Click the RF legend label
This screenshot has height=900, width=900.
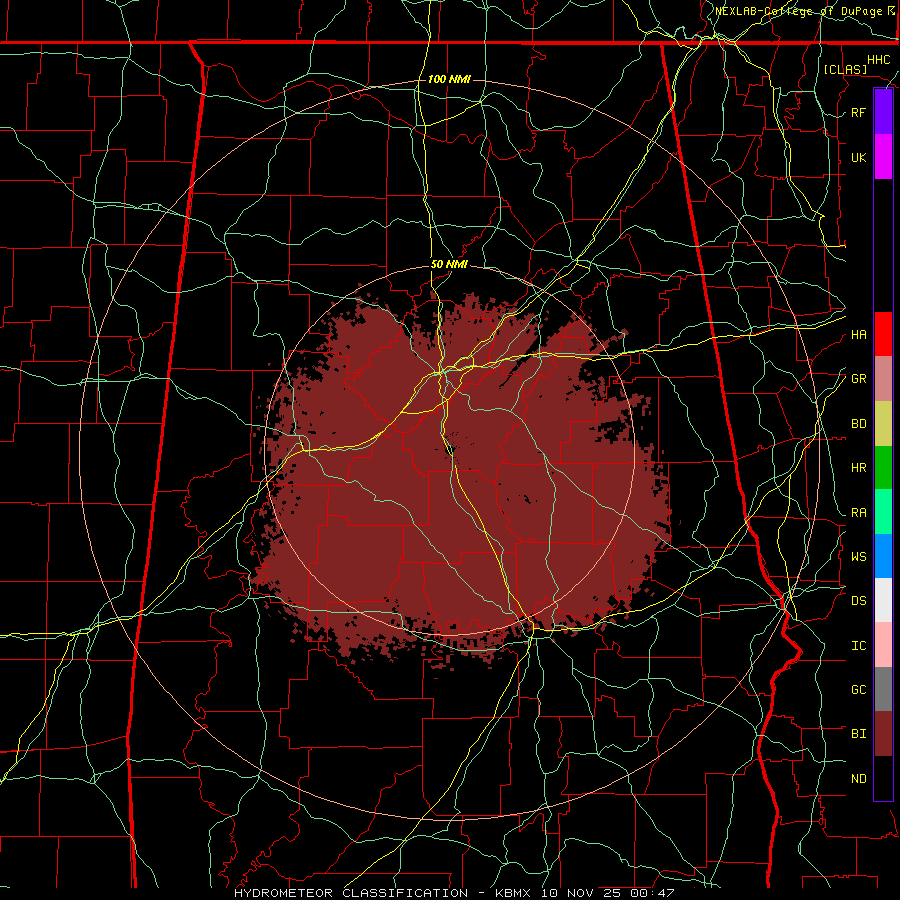(x=859, y=112)
